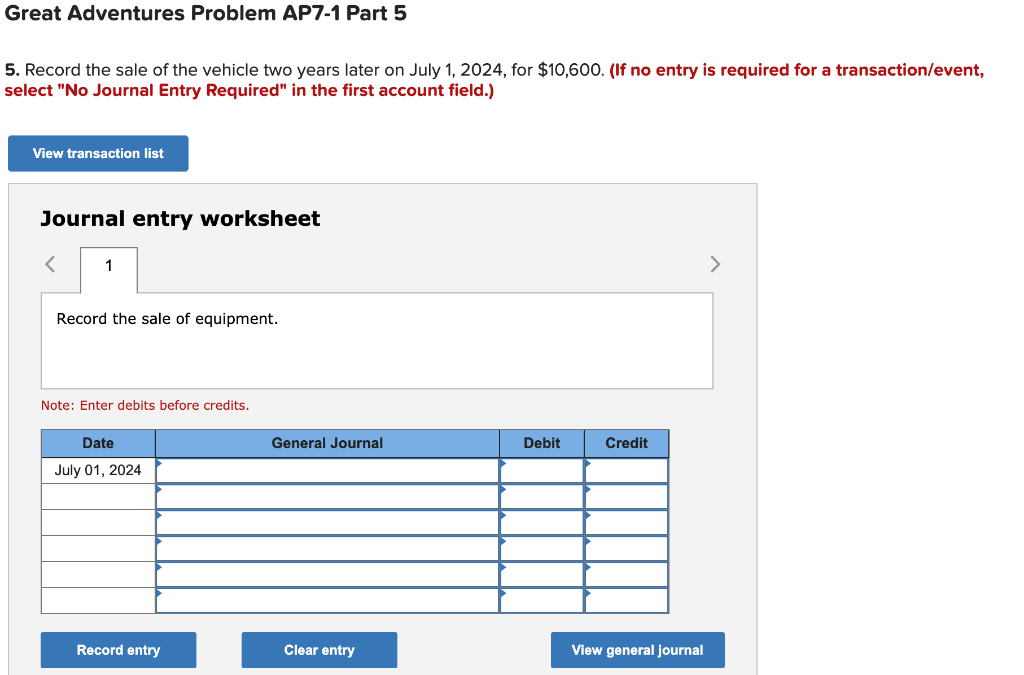Select sixth row General Journal account field
Screen dimensions: 1024x675
[327, 601]
